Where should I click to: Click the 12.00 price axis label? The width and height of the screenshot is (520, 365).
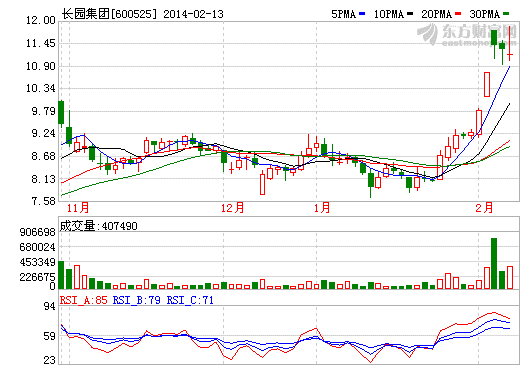pyautogui.click(x=41, y=20)
